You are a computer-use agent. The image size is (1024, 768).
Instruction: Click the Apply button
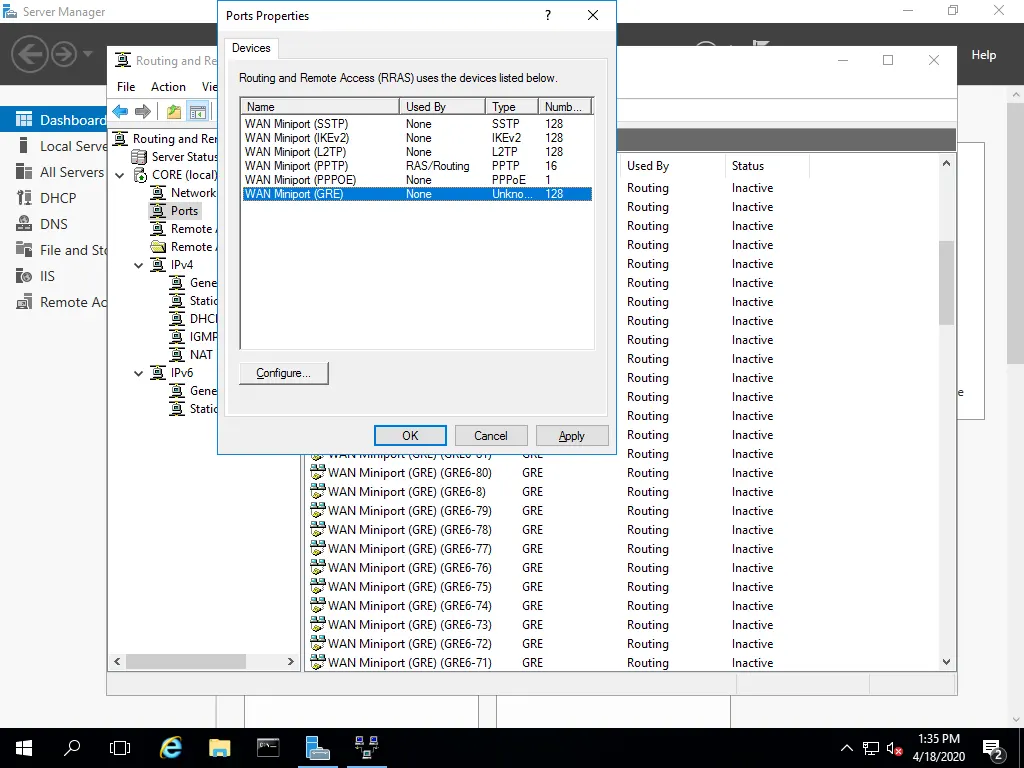571,436
